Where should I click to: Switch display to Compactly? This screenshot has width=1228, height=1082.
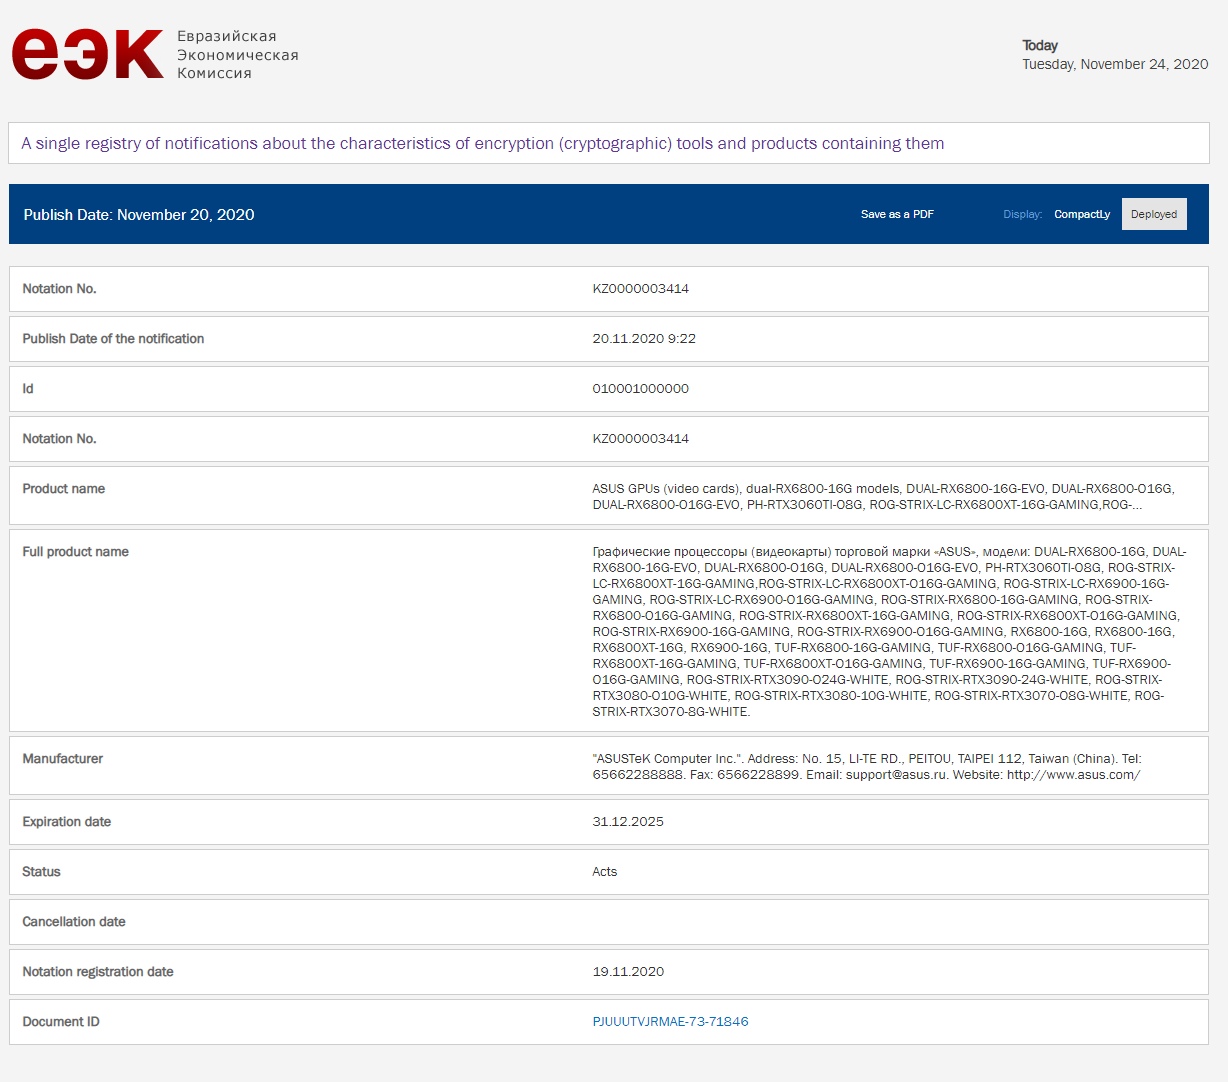(1082, 214)
